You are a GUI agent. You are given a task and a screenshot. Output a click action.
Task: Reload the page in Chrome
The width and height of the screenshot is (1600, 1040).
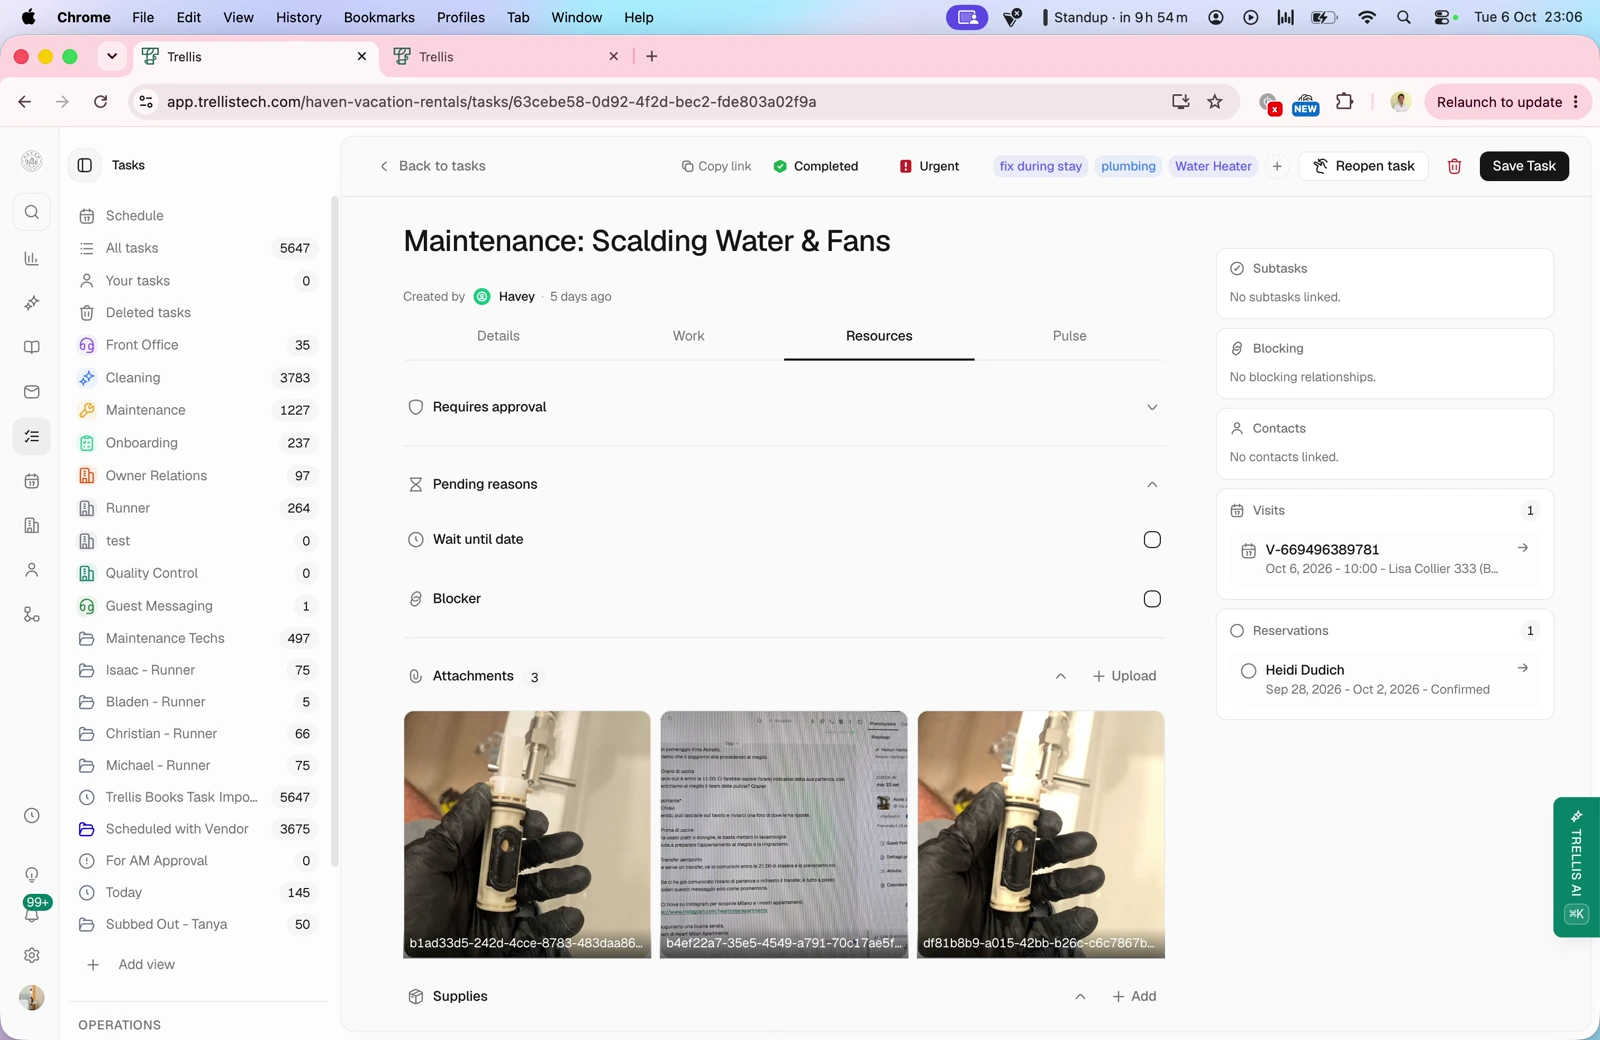[100, 101]
